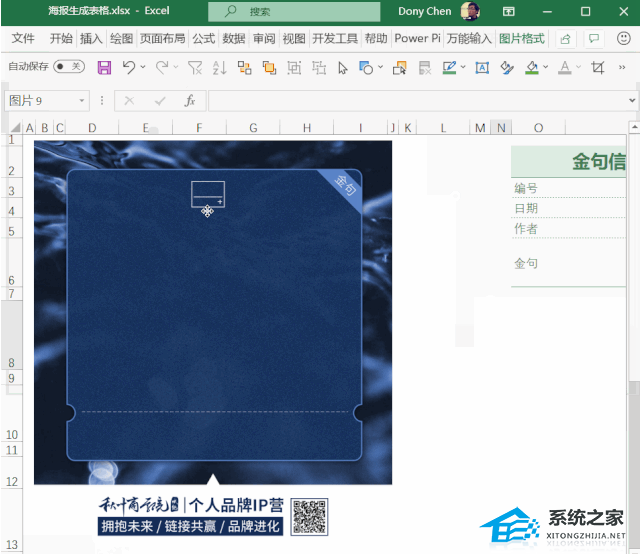Screen dimensions: 641x554
Task: Select column N header
Action: click(501, 128)
